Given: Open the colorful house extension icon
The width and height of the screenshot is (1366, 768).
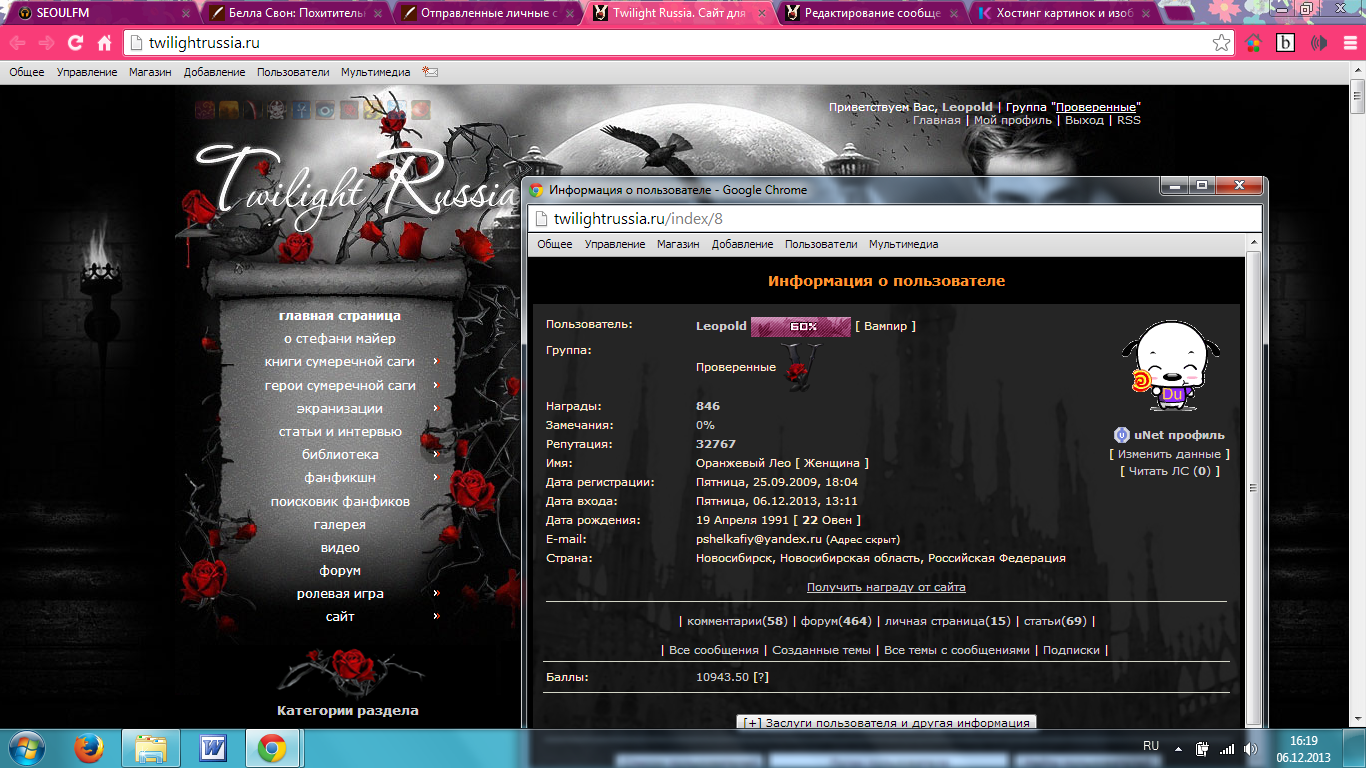Looking at the screenshot, I should 1253,43.
